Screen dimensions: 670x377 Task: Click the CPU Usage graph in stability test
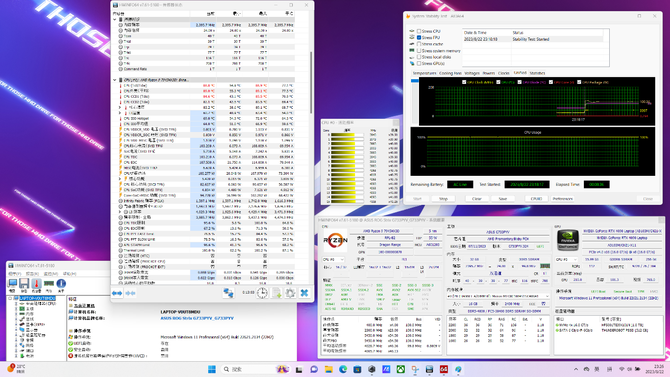pos(532,151)
